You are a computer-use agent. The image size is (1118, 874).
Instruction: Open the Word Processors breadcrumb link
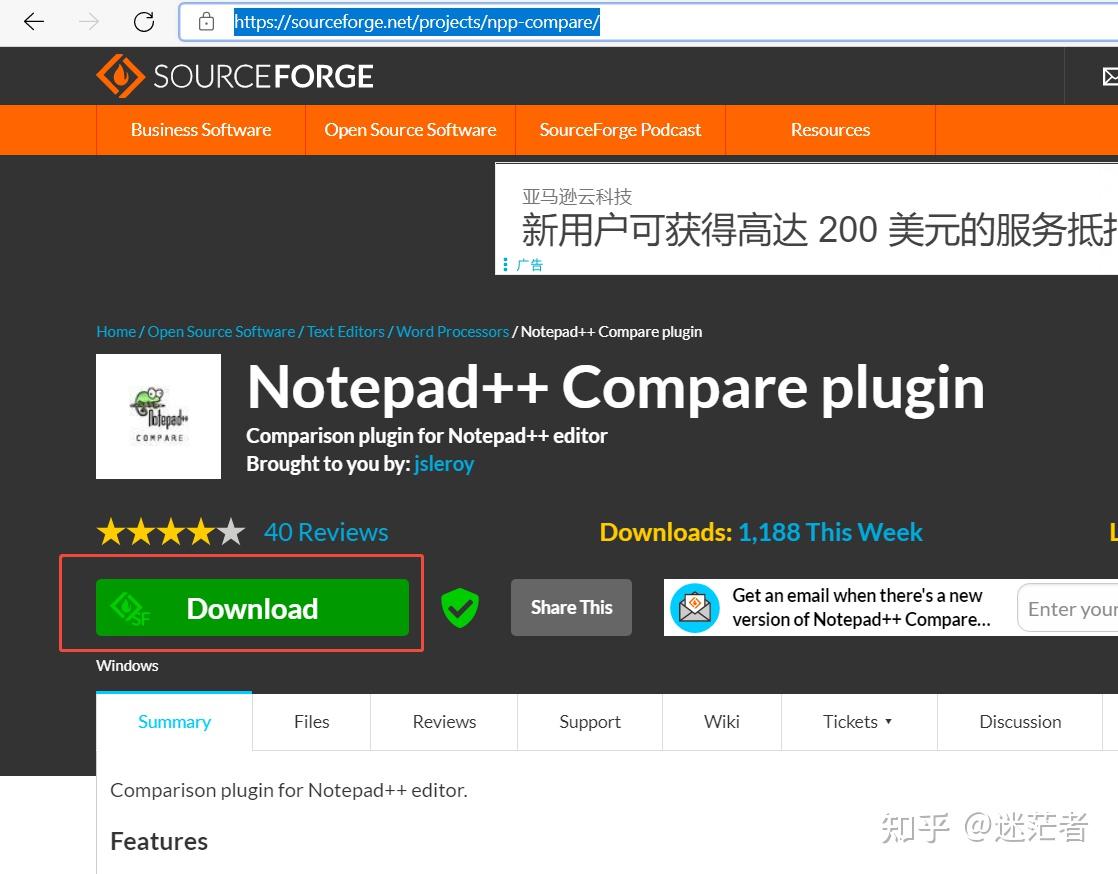click(453, 331)
